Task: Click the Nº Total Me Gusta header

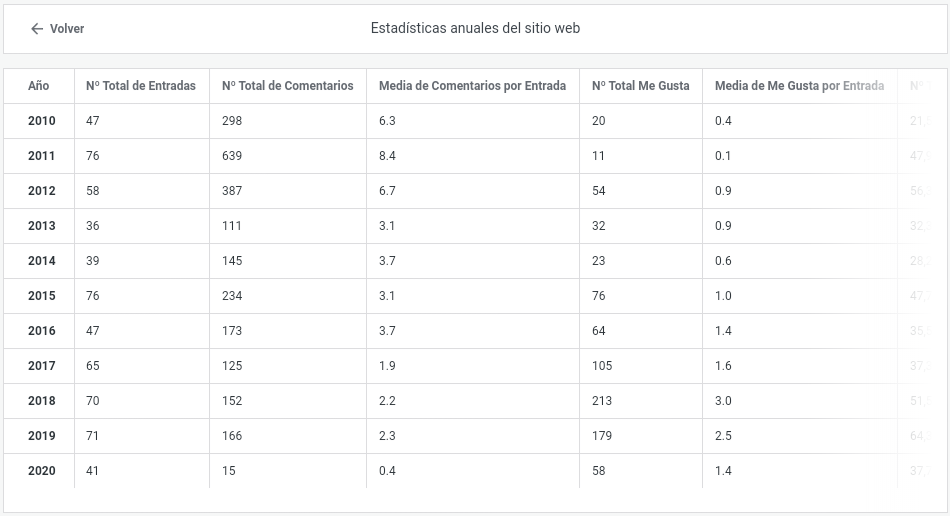Action: click(640, 86)
